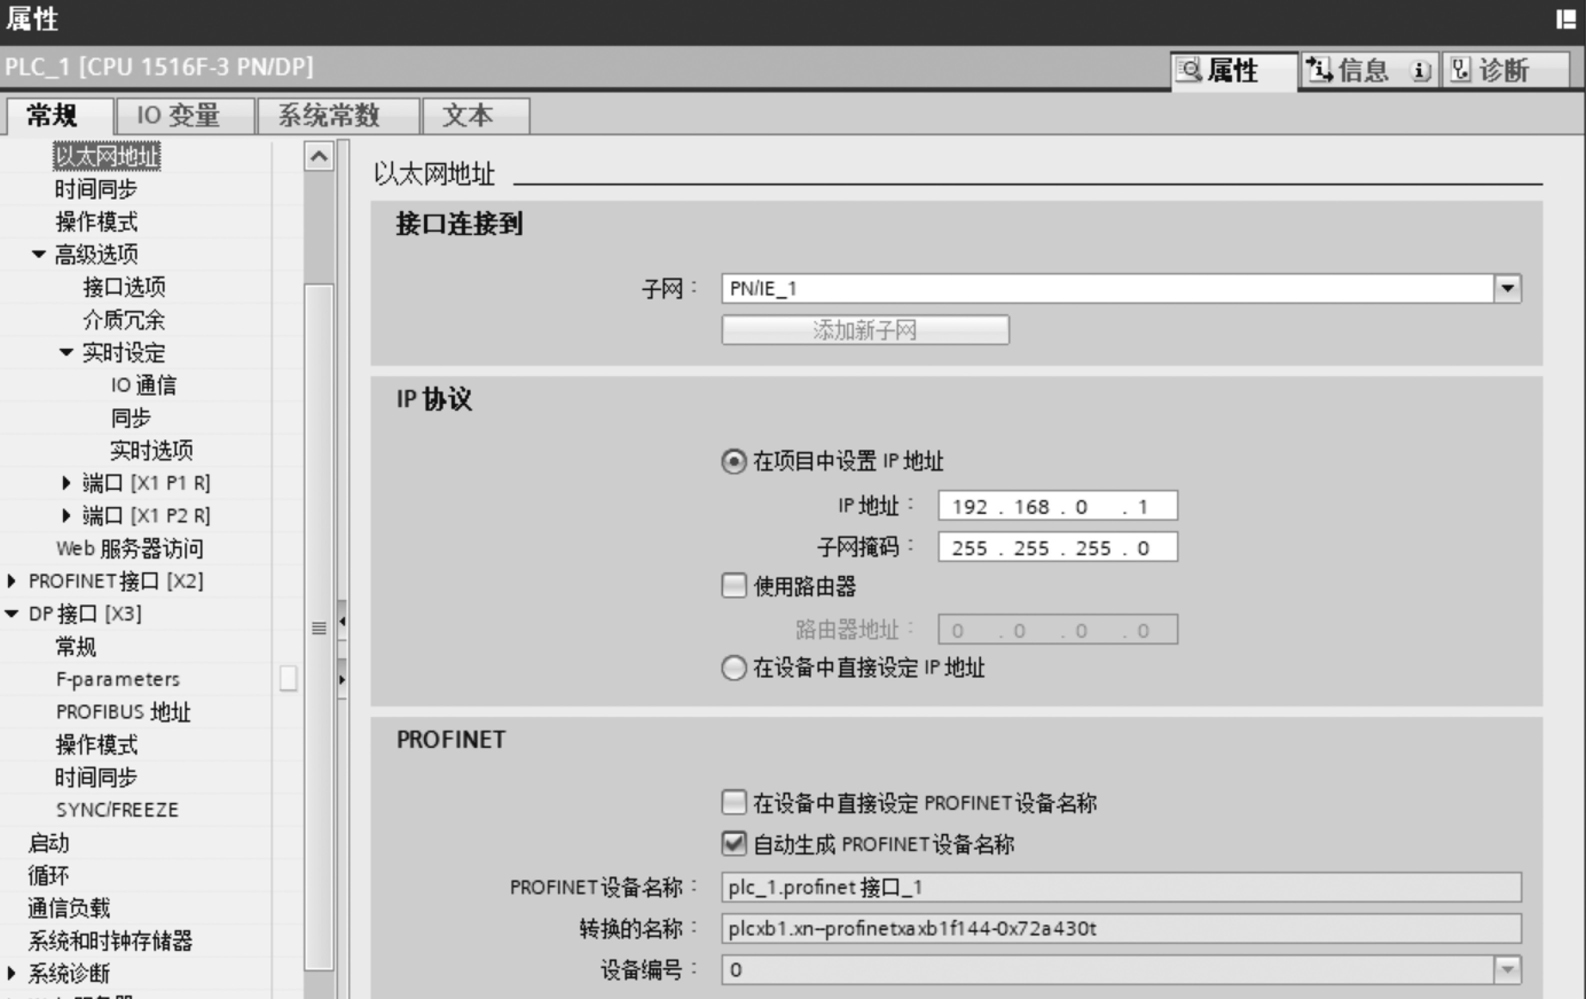The height and width of the screenshot is (999, 1586).
Task: Select the 属性 inspector tab
Action: (x=1233, y=71)
